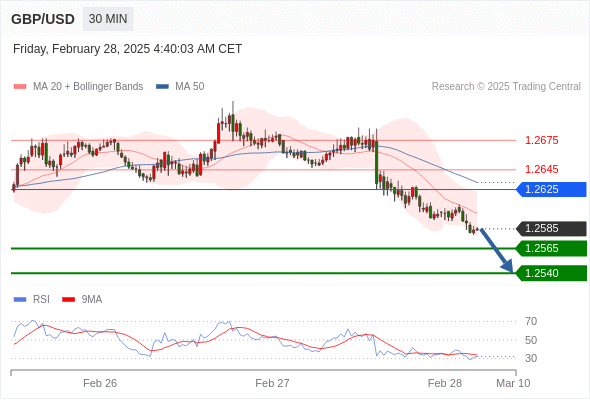Click the RSI 70 level label
This screenshot has width=590, height=400.
tap(531, 321)
